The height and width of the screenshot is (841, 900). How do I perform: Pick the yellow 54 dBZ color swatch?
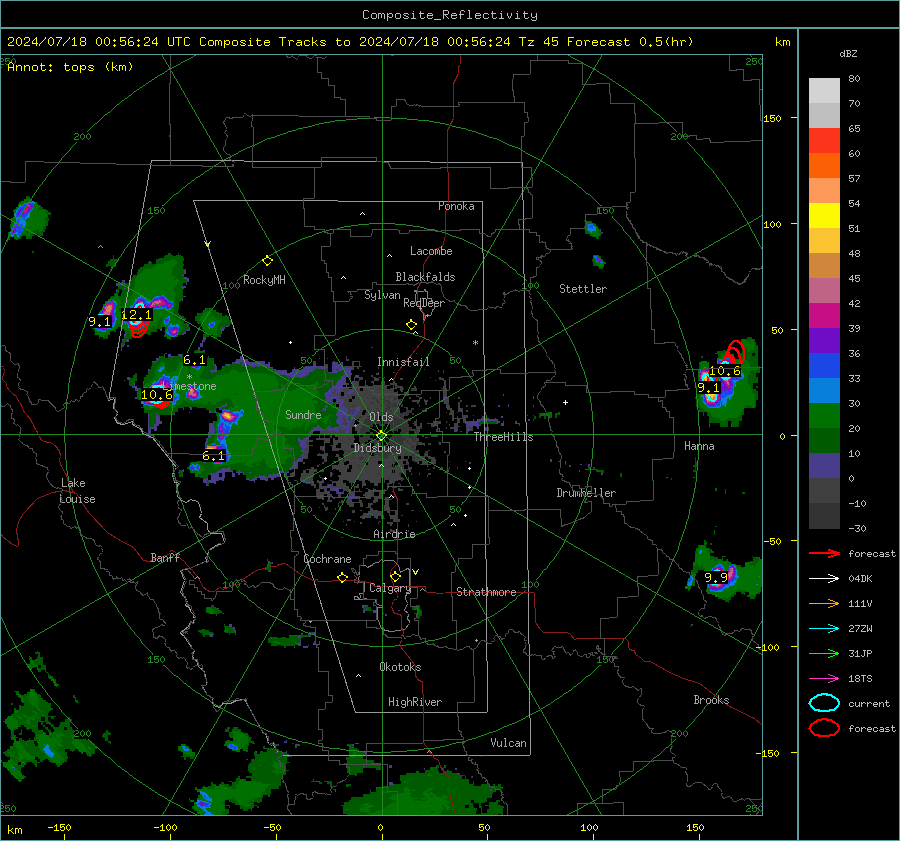(824, 215)
